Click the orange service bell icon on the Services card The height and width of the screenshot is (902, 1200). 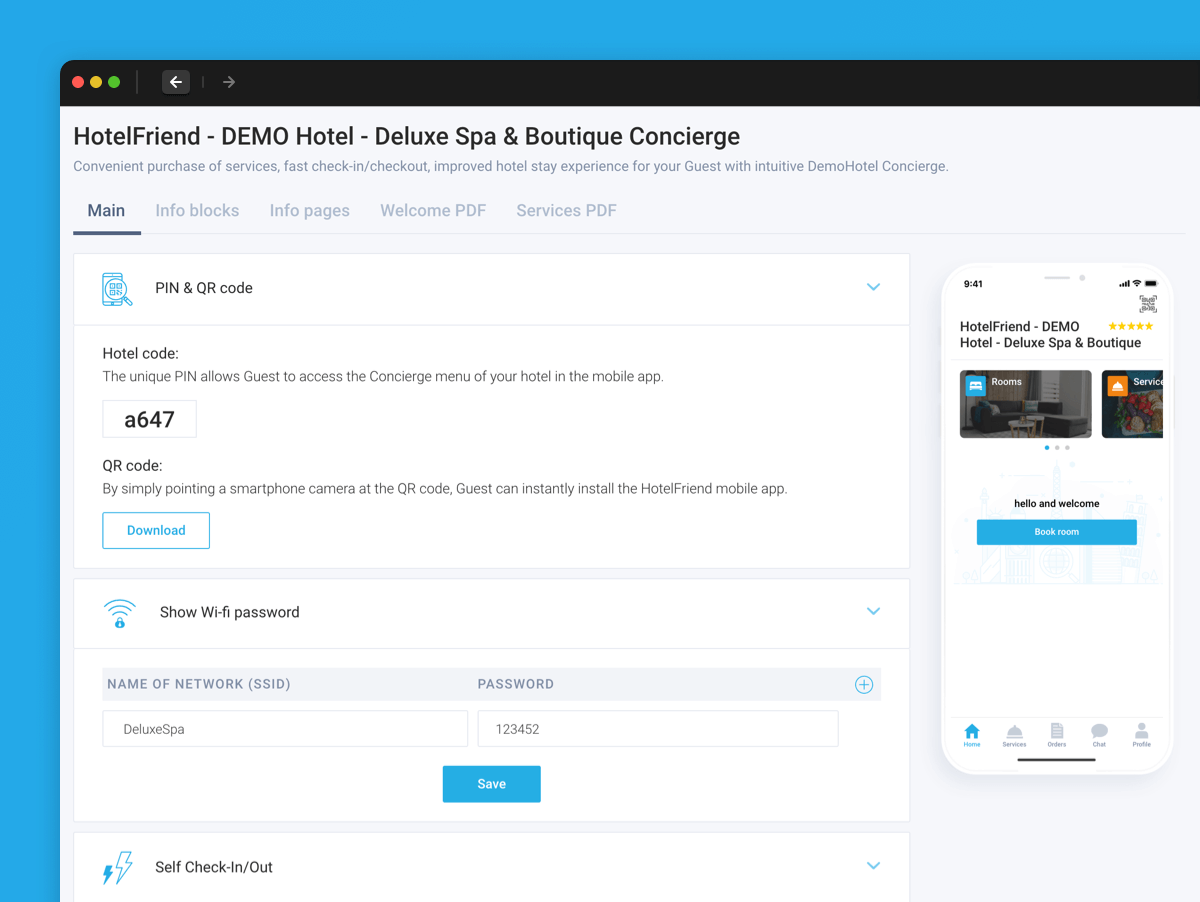(x=1117, y=385)
